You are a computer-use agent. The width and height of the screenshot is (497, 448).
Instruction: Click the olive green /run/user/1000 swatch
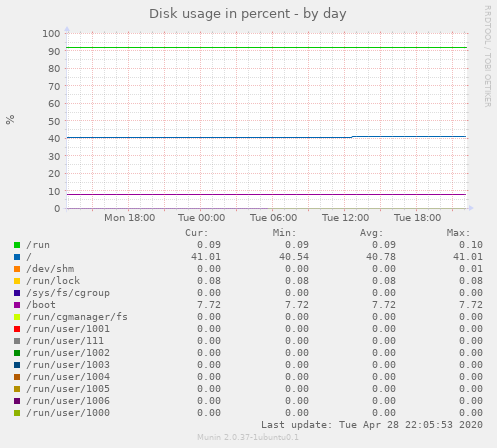[17, 413]
